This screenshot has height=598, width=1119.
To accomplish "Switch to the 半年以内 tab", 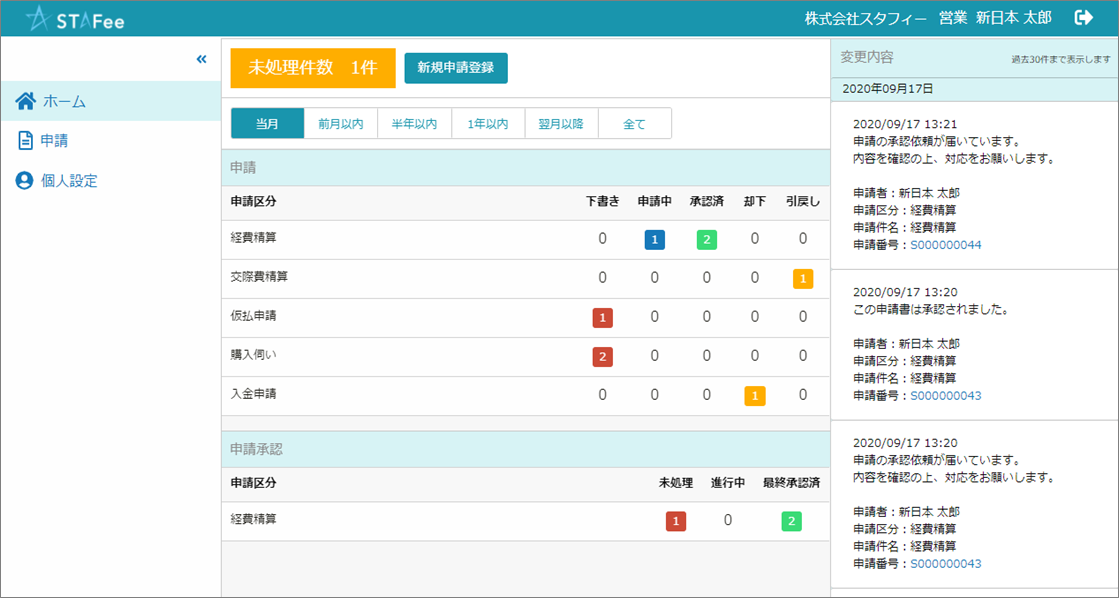I will click(x=414, y=124).
